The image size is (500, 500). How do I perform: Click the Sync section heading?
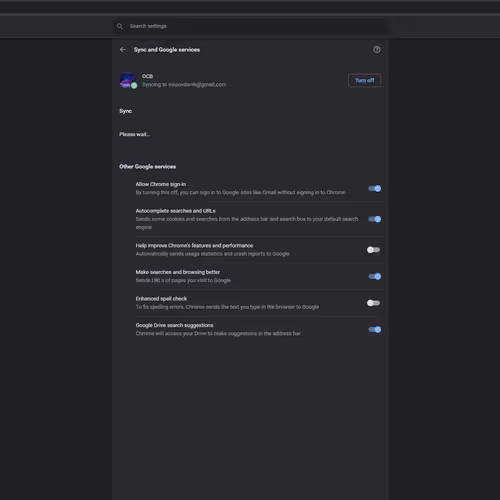click(126, 111)
